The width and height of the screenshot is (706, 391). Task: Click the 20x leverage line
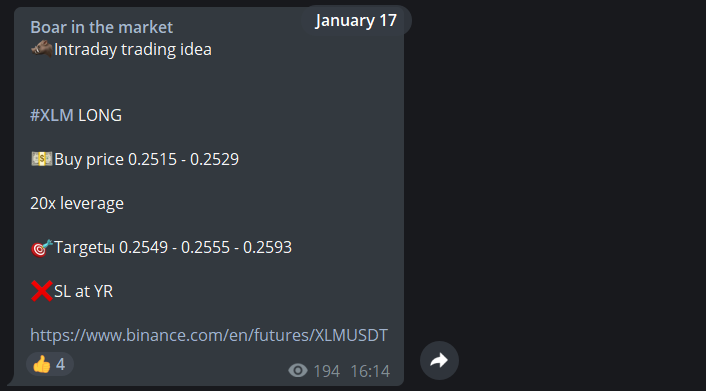click(77, 203)
